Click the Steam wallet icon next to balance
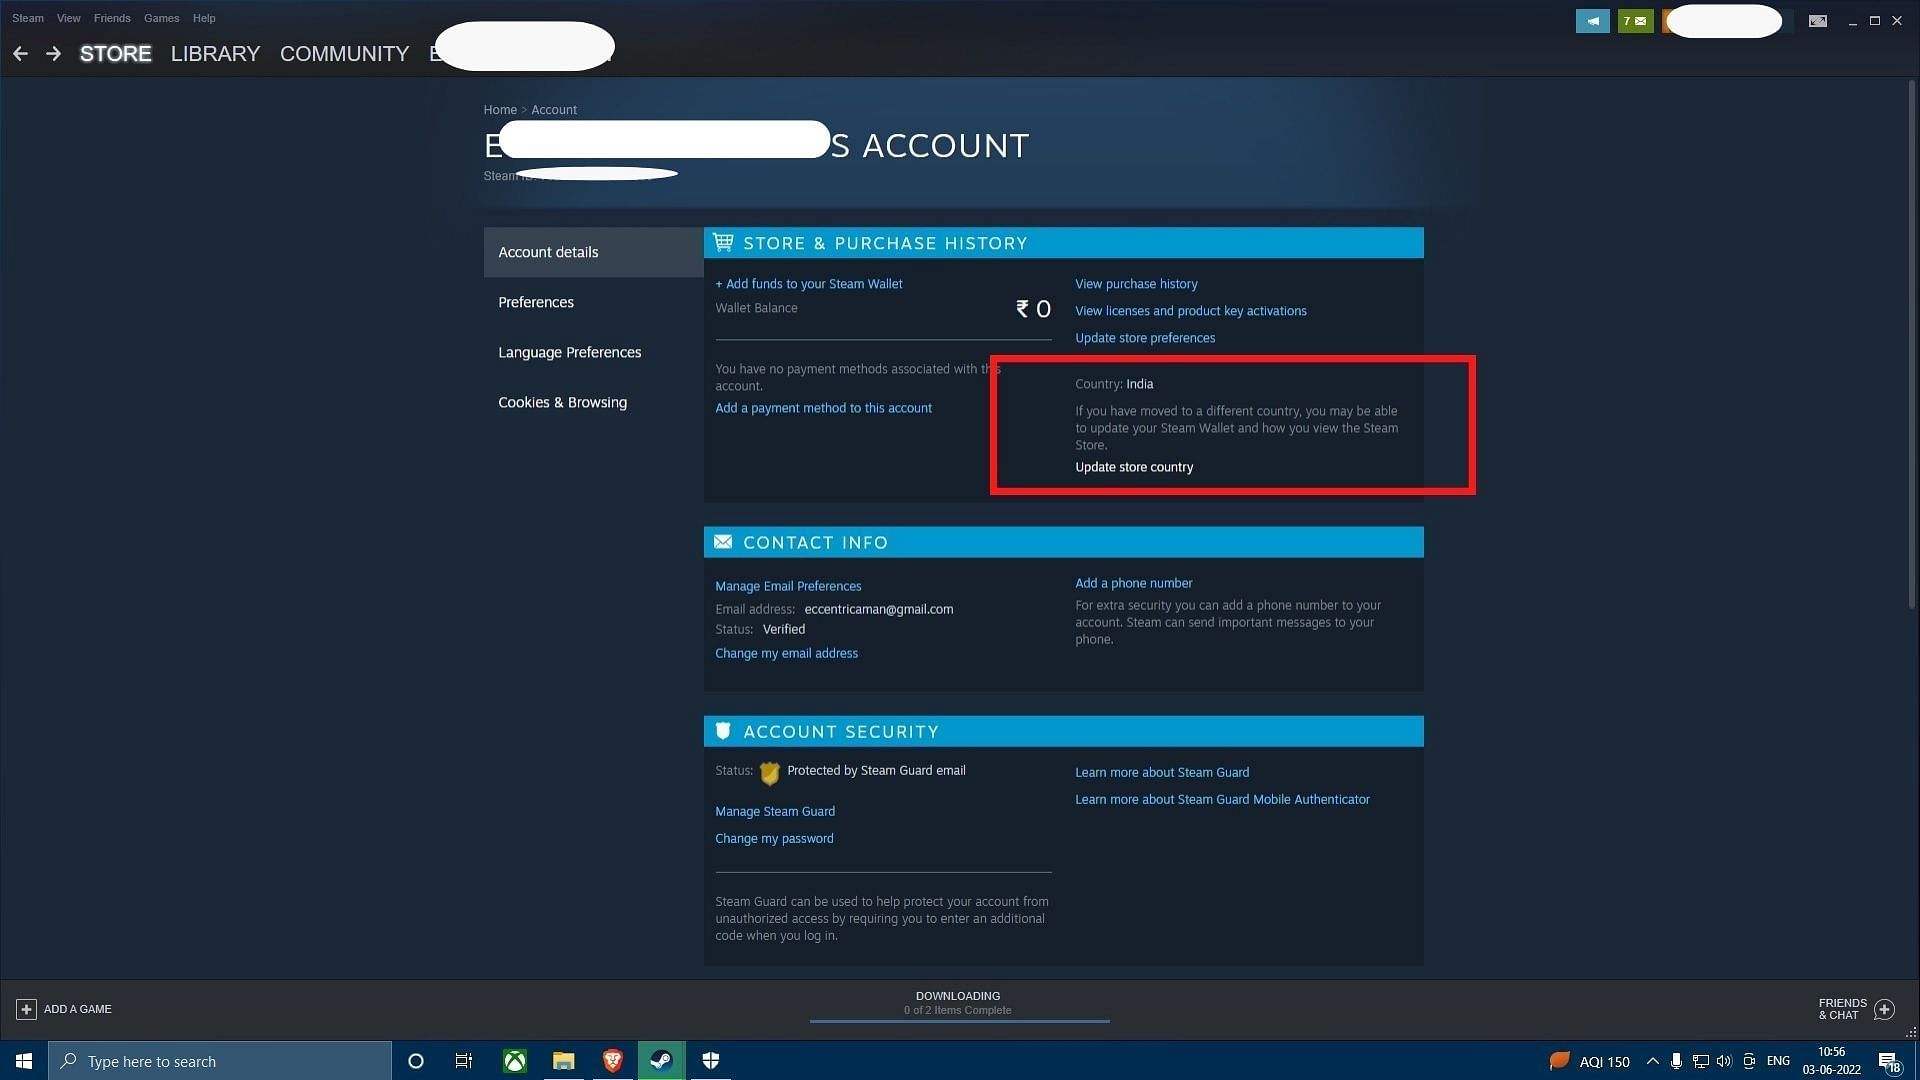The image size is (1920, 1080). point(1023,307)
